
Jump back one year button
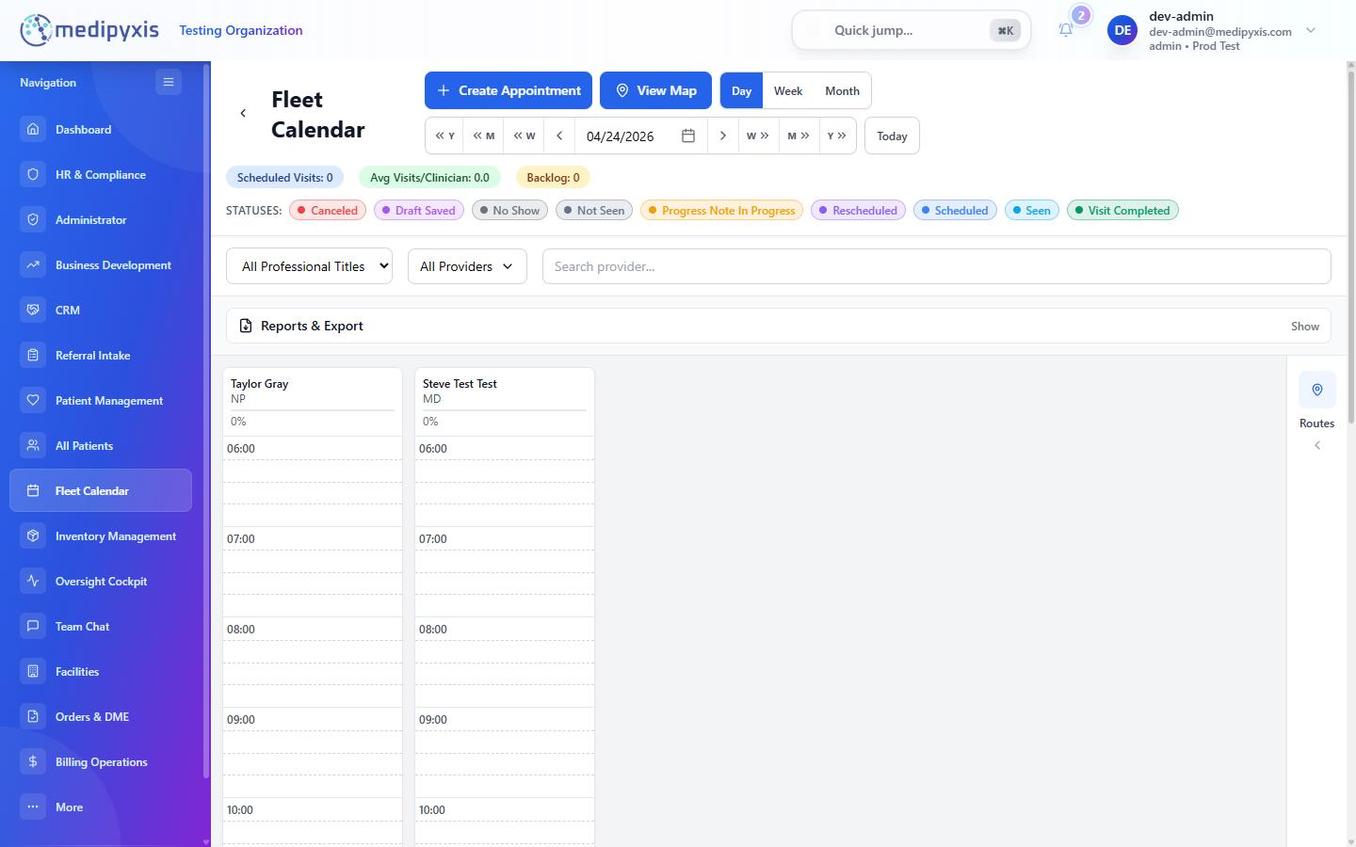point(445,136)
